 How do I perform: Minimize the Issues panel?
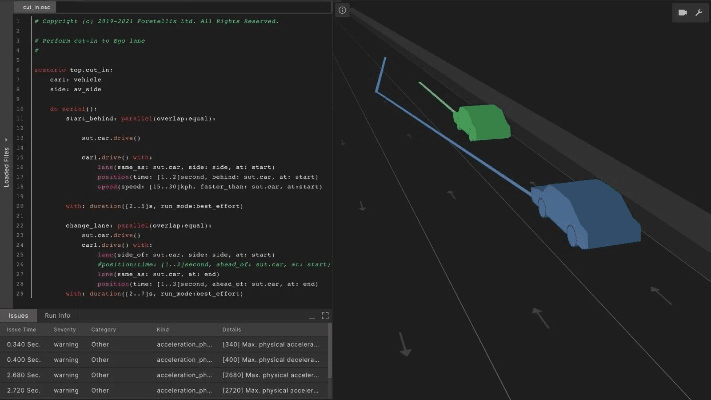point(311,315)
